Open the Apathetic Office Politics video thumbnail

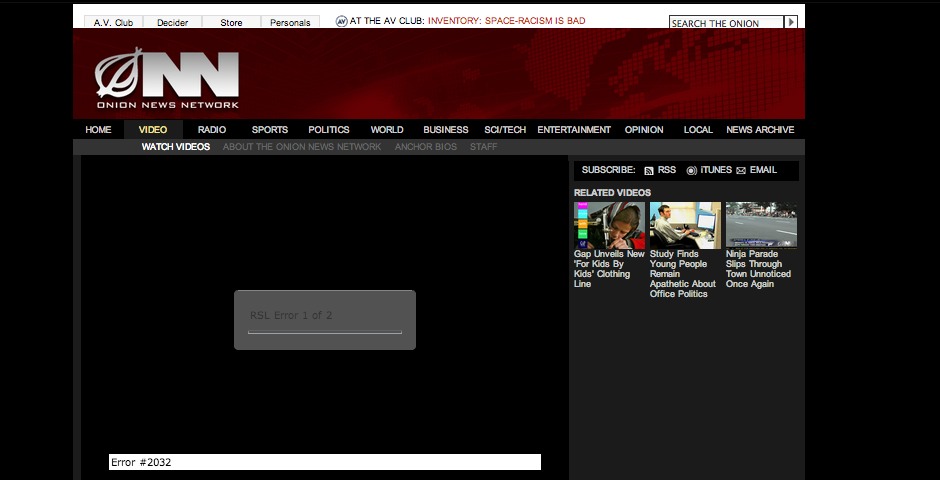pyautogui.click(x=685, y=225)
